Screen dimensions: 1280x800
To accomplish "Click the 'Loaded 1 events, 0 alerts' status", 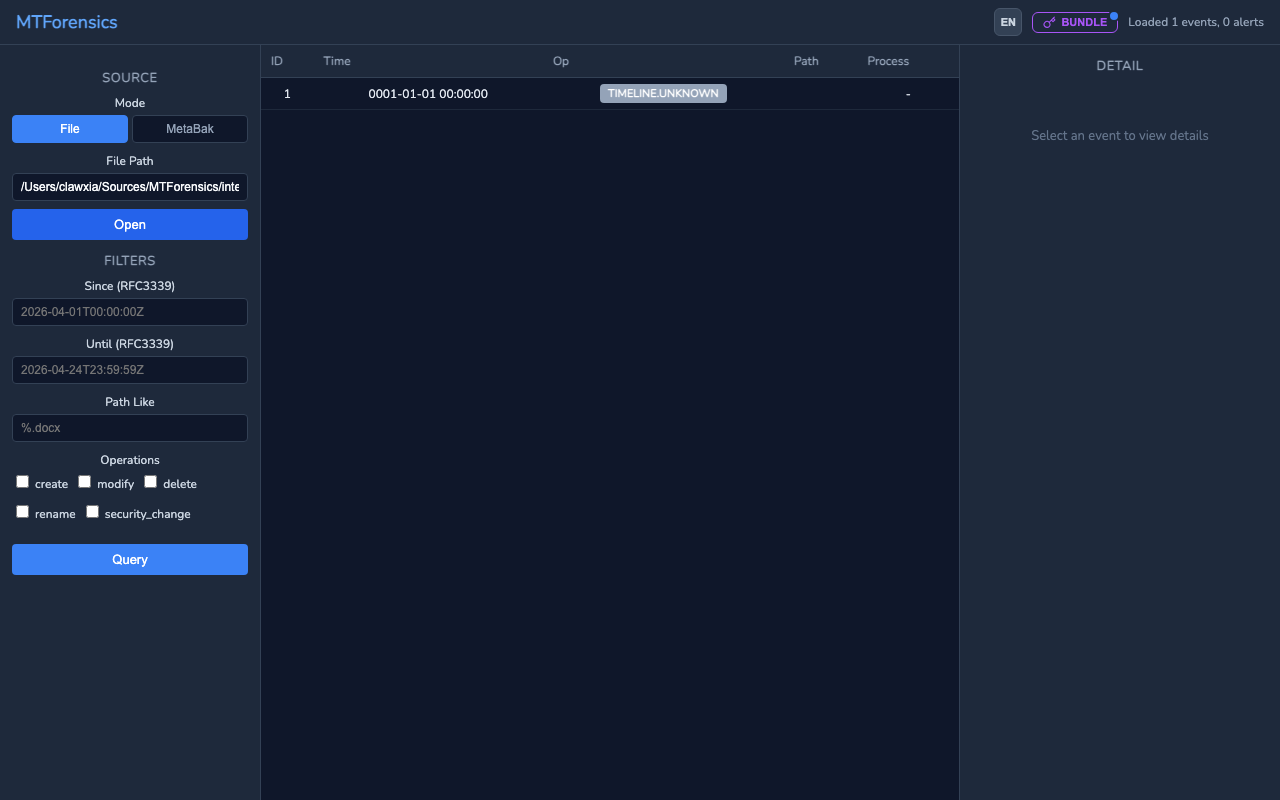I will coord(1196,22).
